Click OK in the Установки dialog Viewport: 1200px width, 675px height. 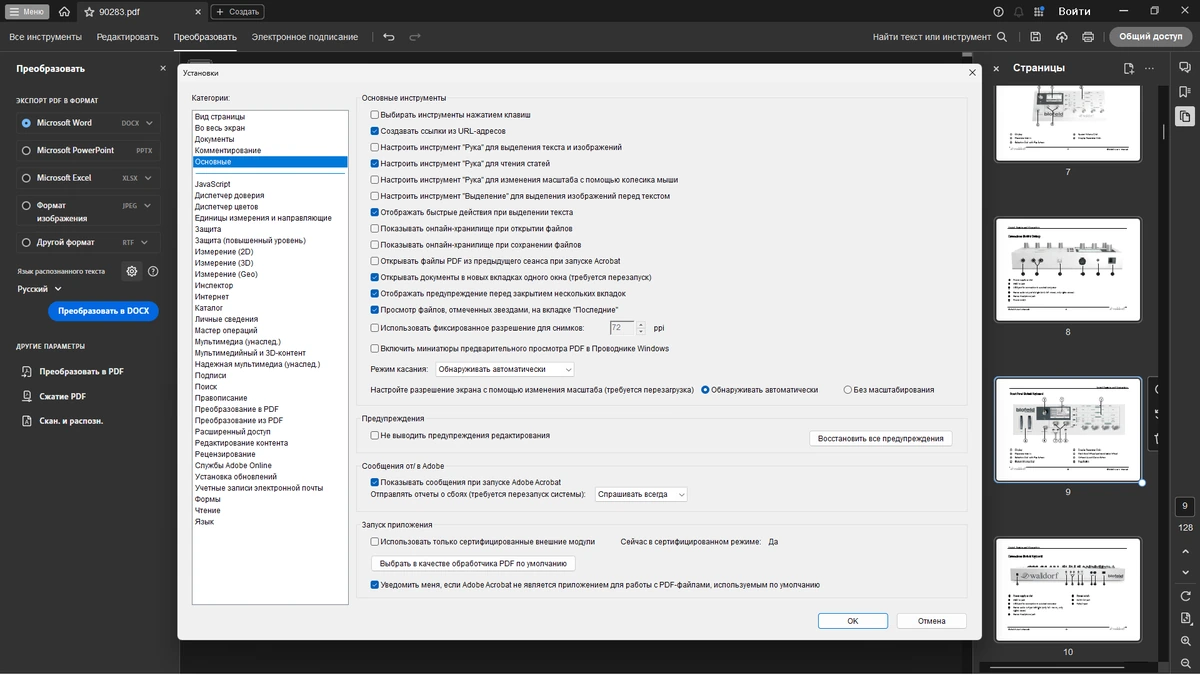tap(853, 621)
